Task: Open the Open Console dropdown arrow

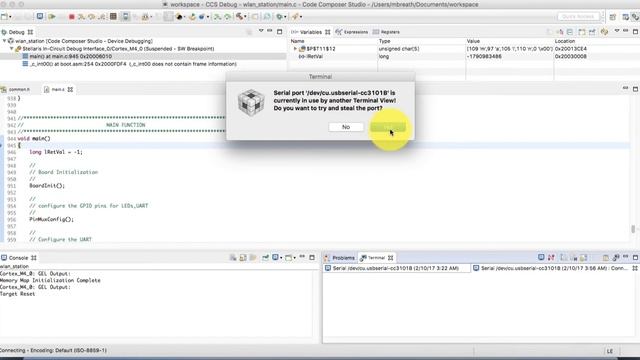Action: [294, 258]
